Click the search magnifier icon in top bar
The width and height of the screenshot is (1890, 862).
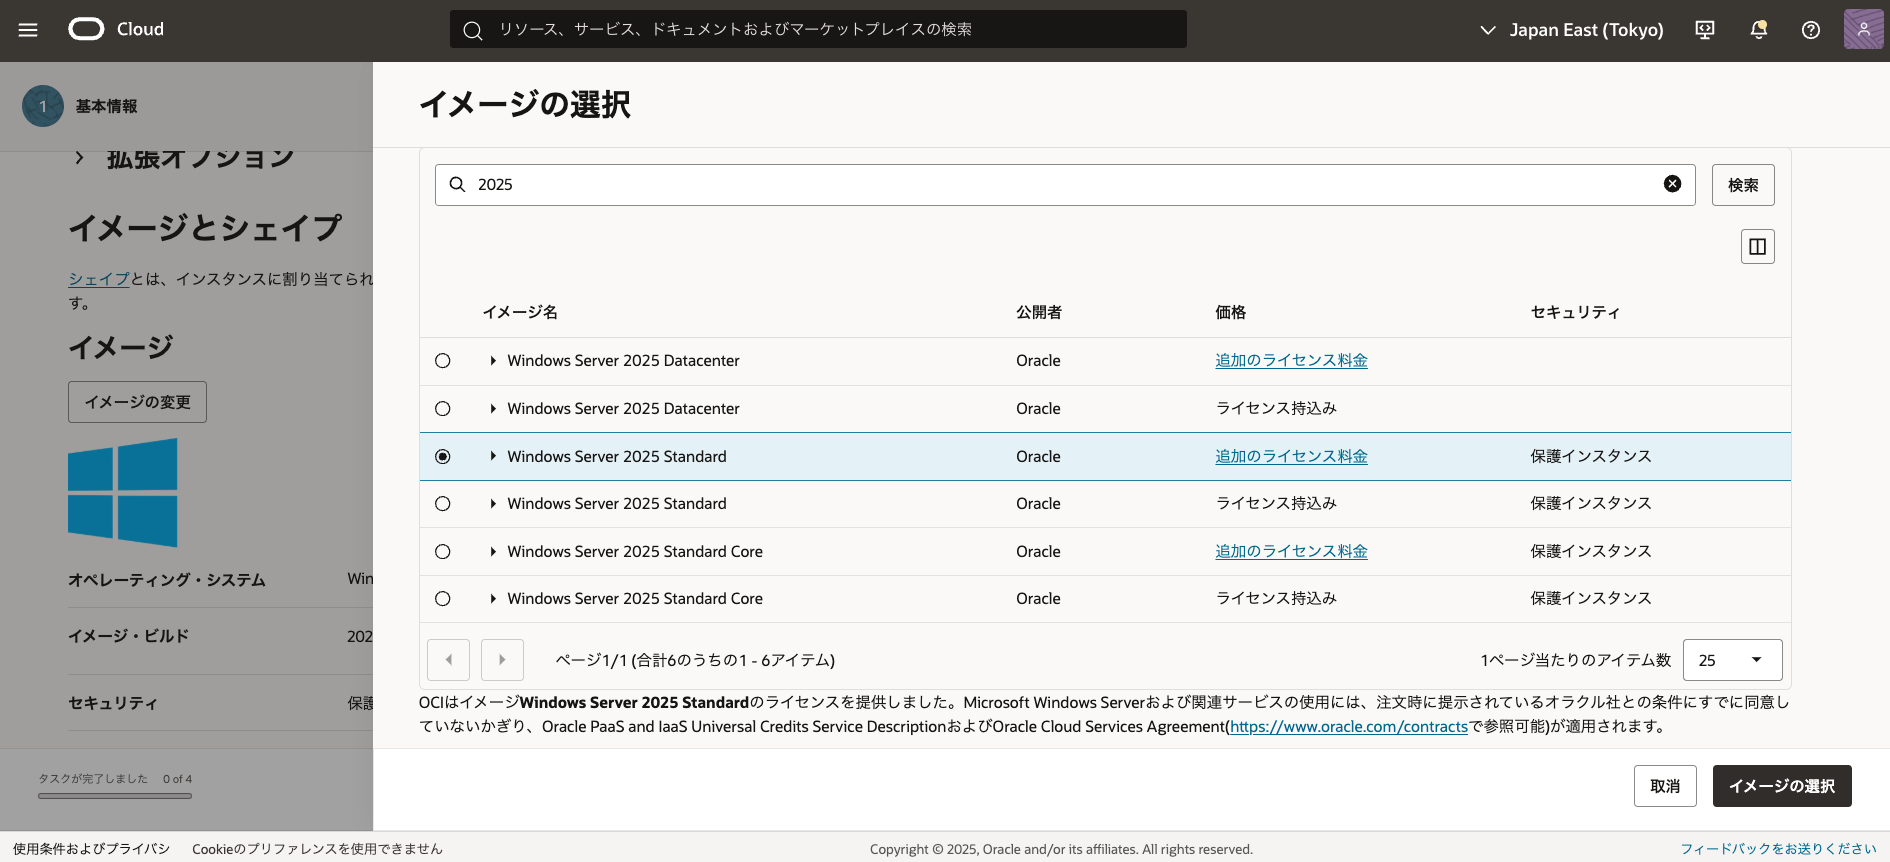click(473, 30)
